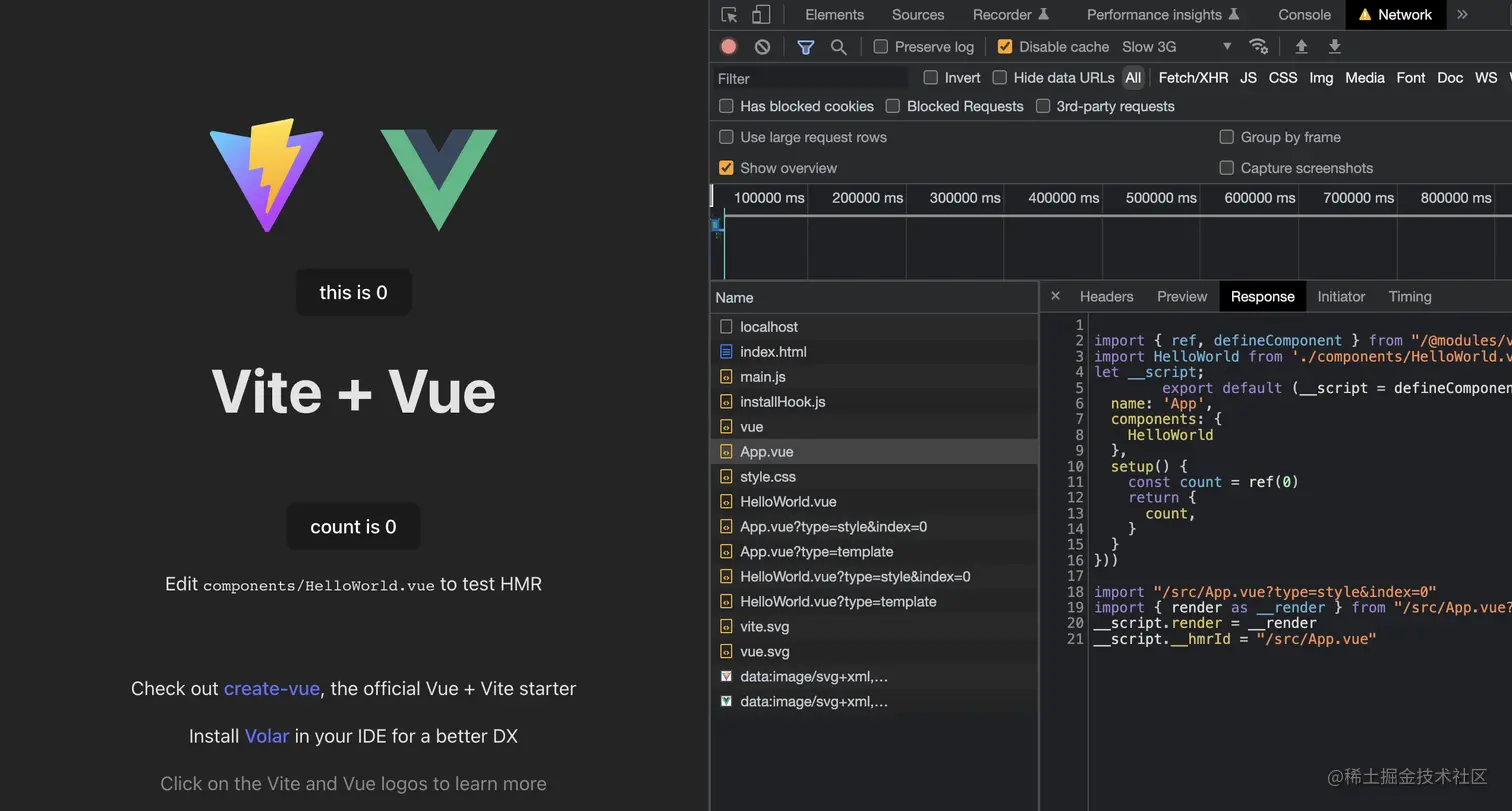This screenshot has width=1512, height=811.
Task: Filter requests by JS type
Action: point(1248,78)
